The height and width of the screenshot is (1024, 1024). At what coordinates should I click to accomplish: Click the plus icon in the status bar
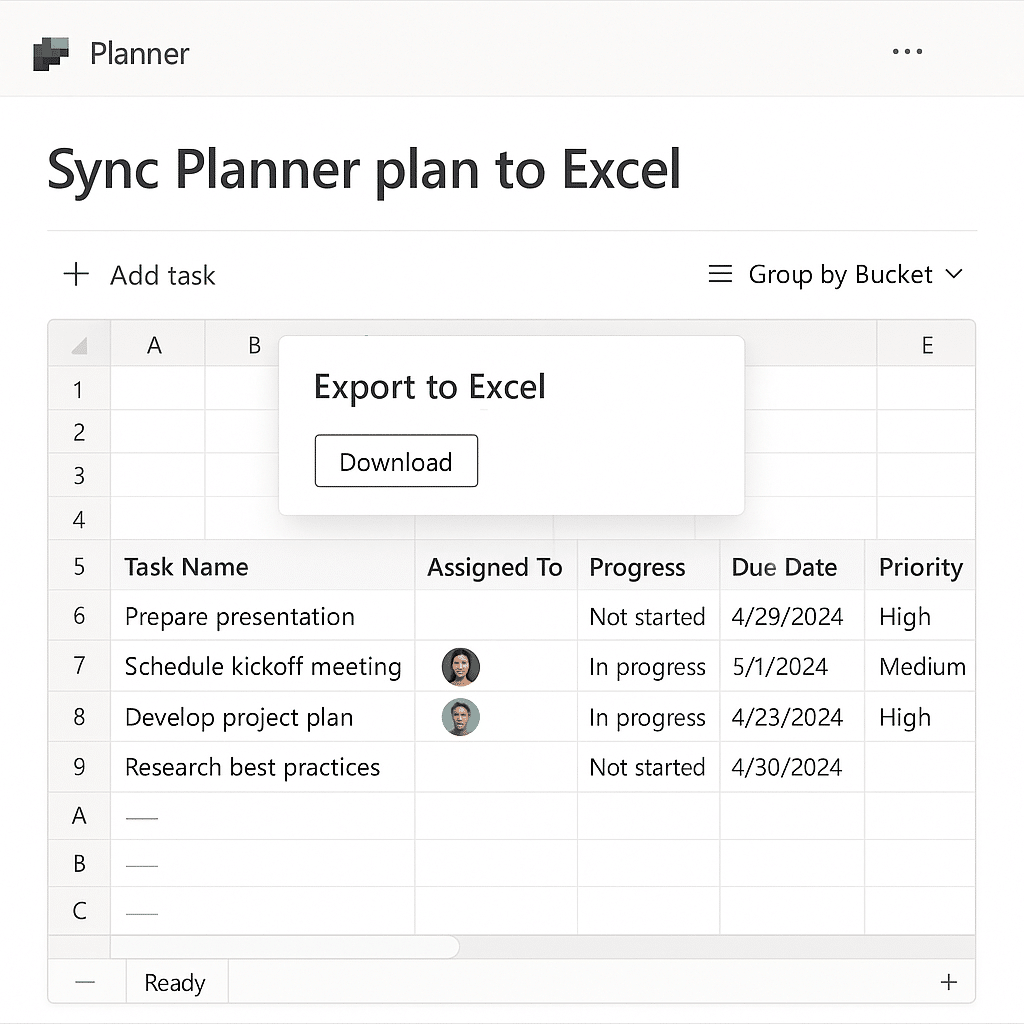[x=948, y=982]
